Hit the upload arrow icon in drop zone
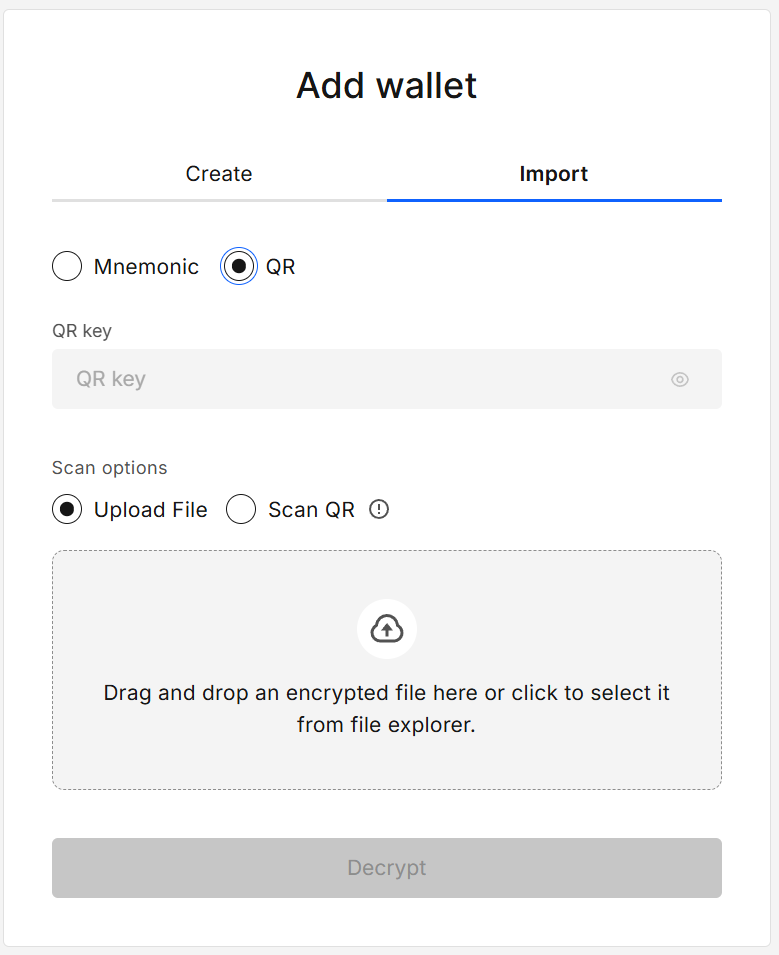 pos(387,628)
